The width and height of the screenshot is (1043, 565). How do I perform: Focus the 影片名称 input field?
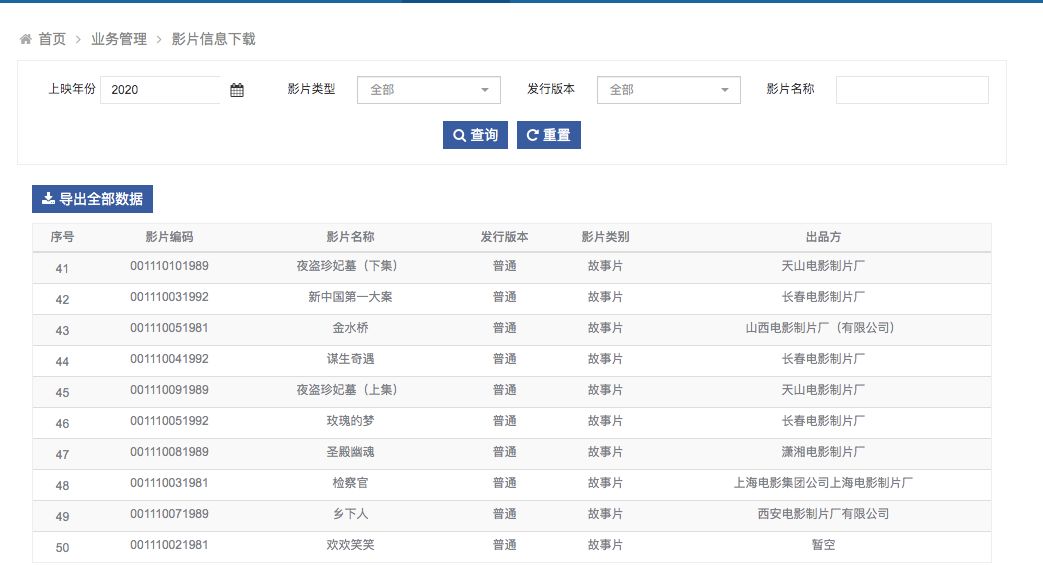[x=912, y=90]
